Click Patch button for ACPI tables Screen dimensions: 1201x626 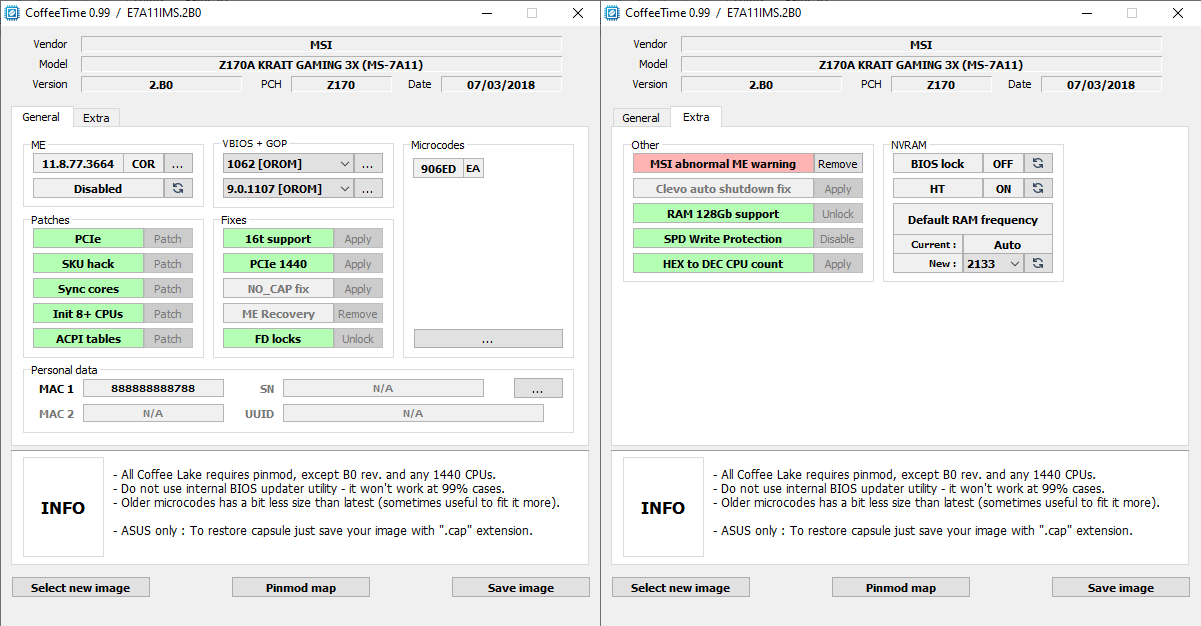[x=168, y=338]
